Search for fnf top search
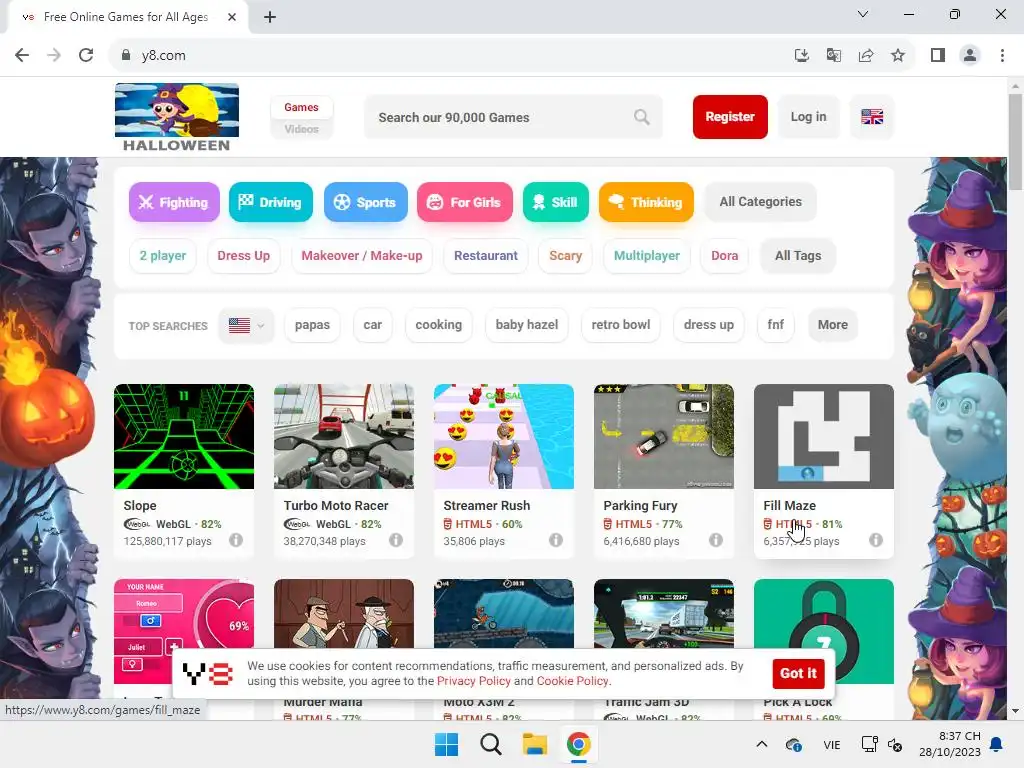Screen dimensions: 1024x768 775,325
